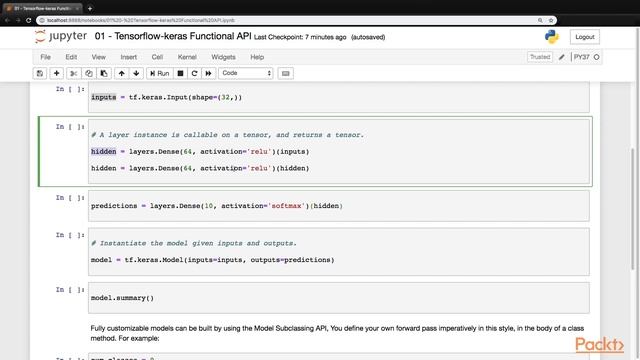This screenshot has height=360, width=640.
Task: Restart the kernel icon
Action: click(194, 73)
